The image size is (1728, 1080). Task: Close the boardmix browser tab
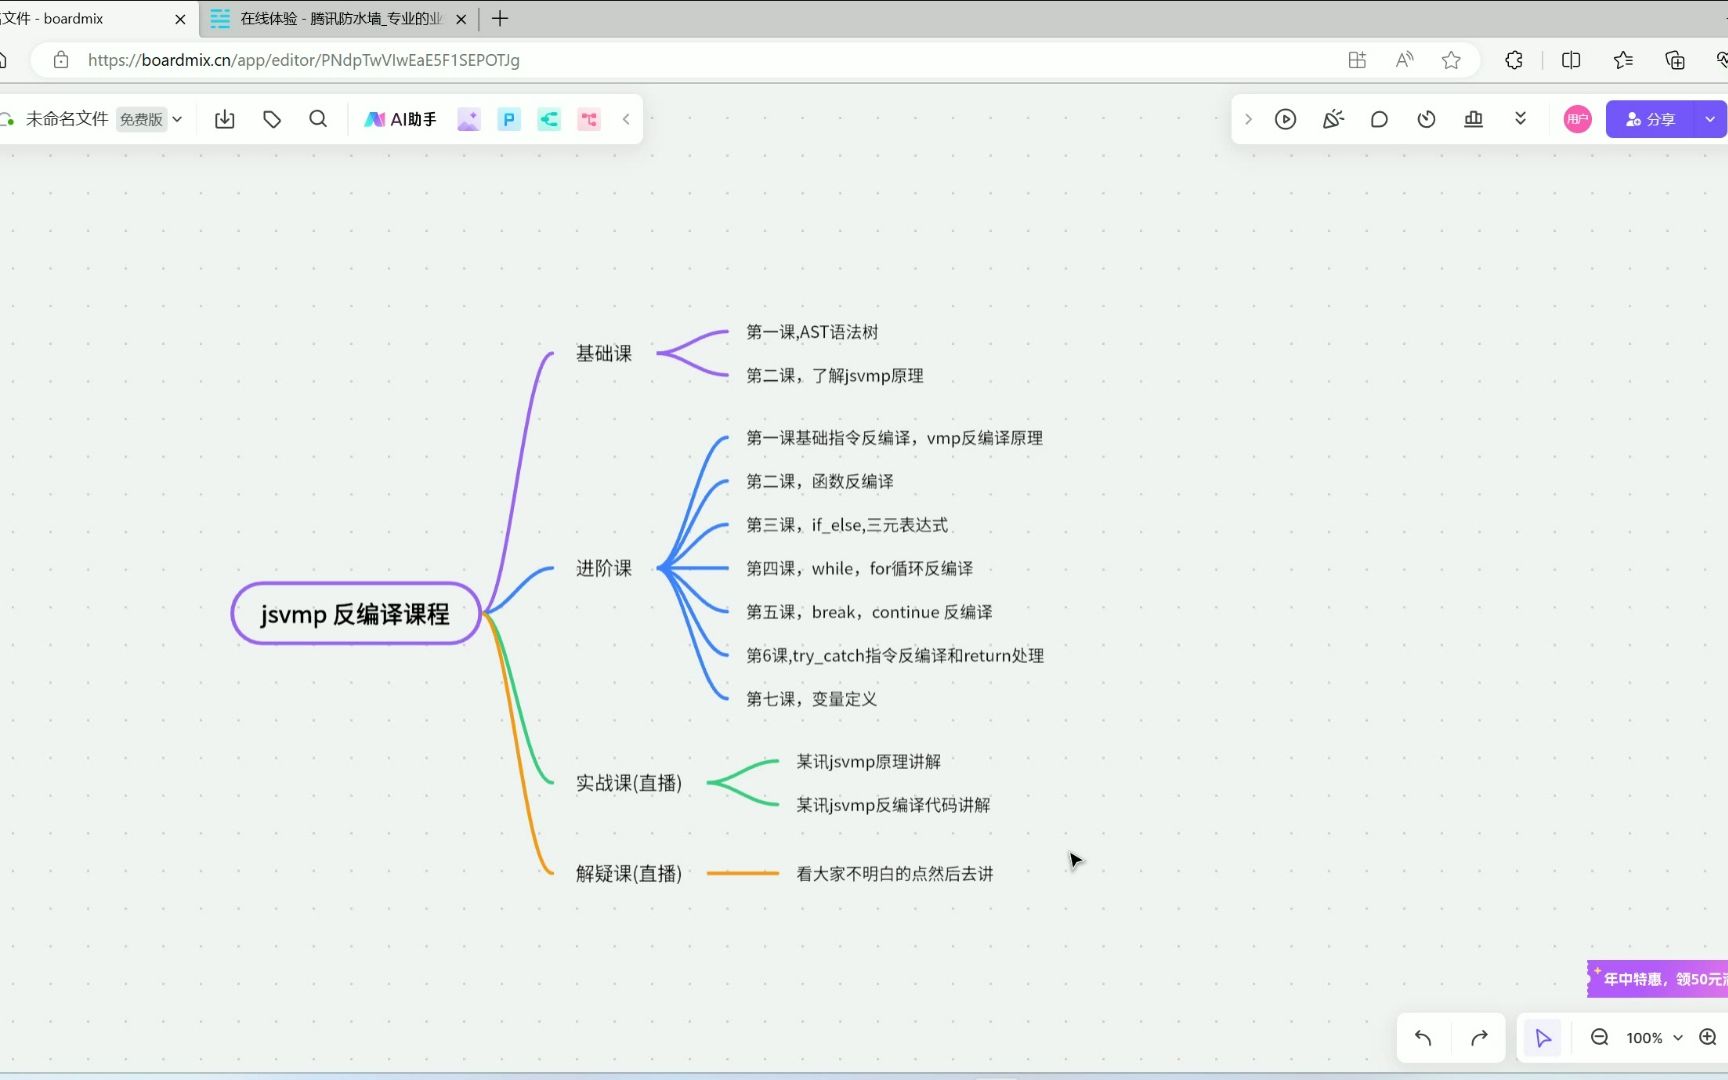pyautogui.click(x=180, y=19)
